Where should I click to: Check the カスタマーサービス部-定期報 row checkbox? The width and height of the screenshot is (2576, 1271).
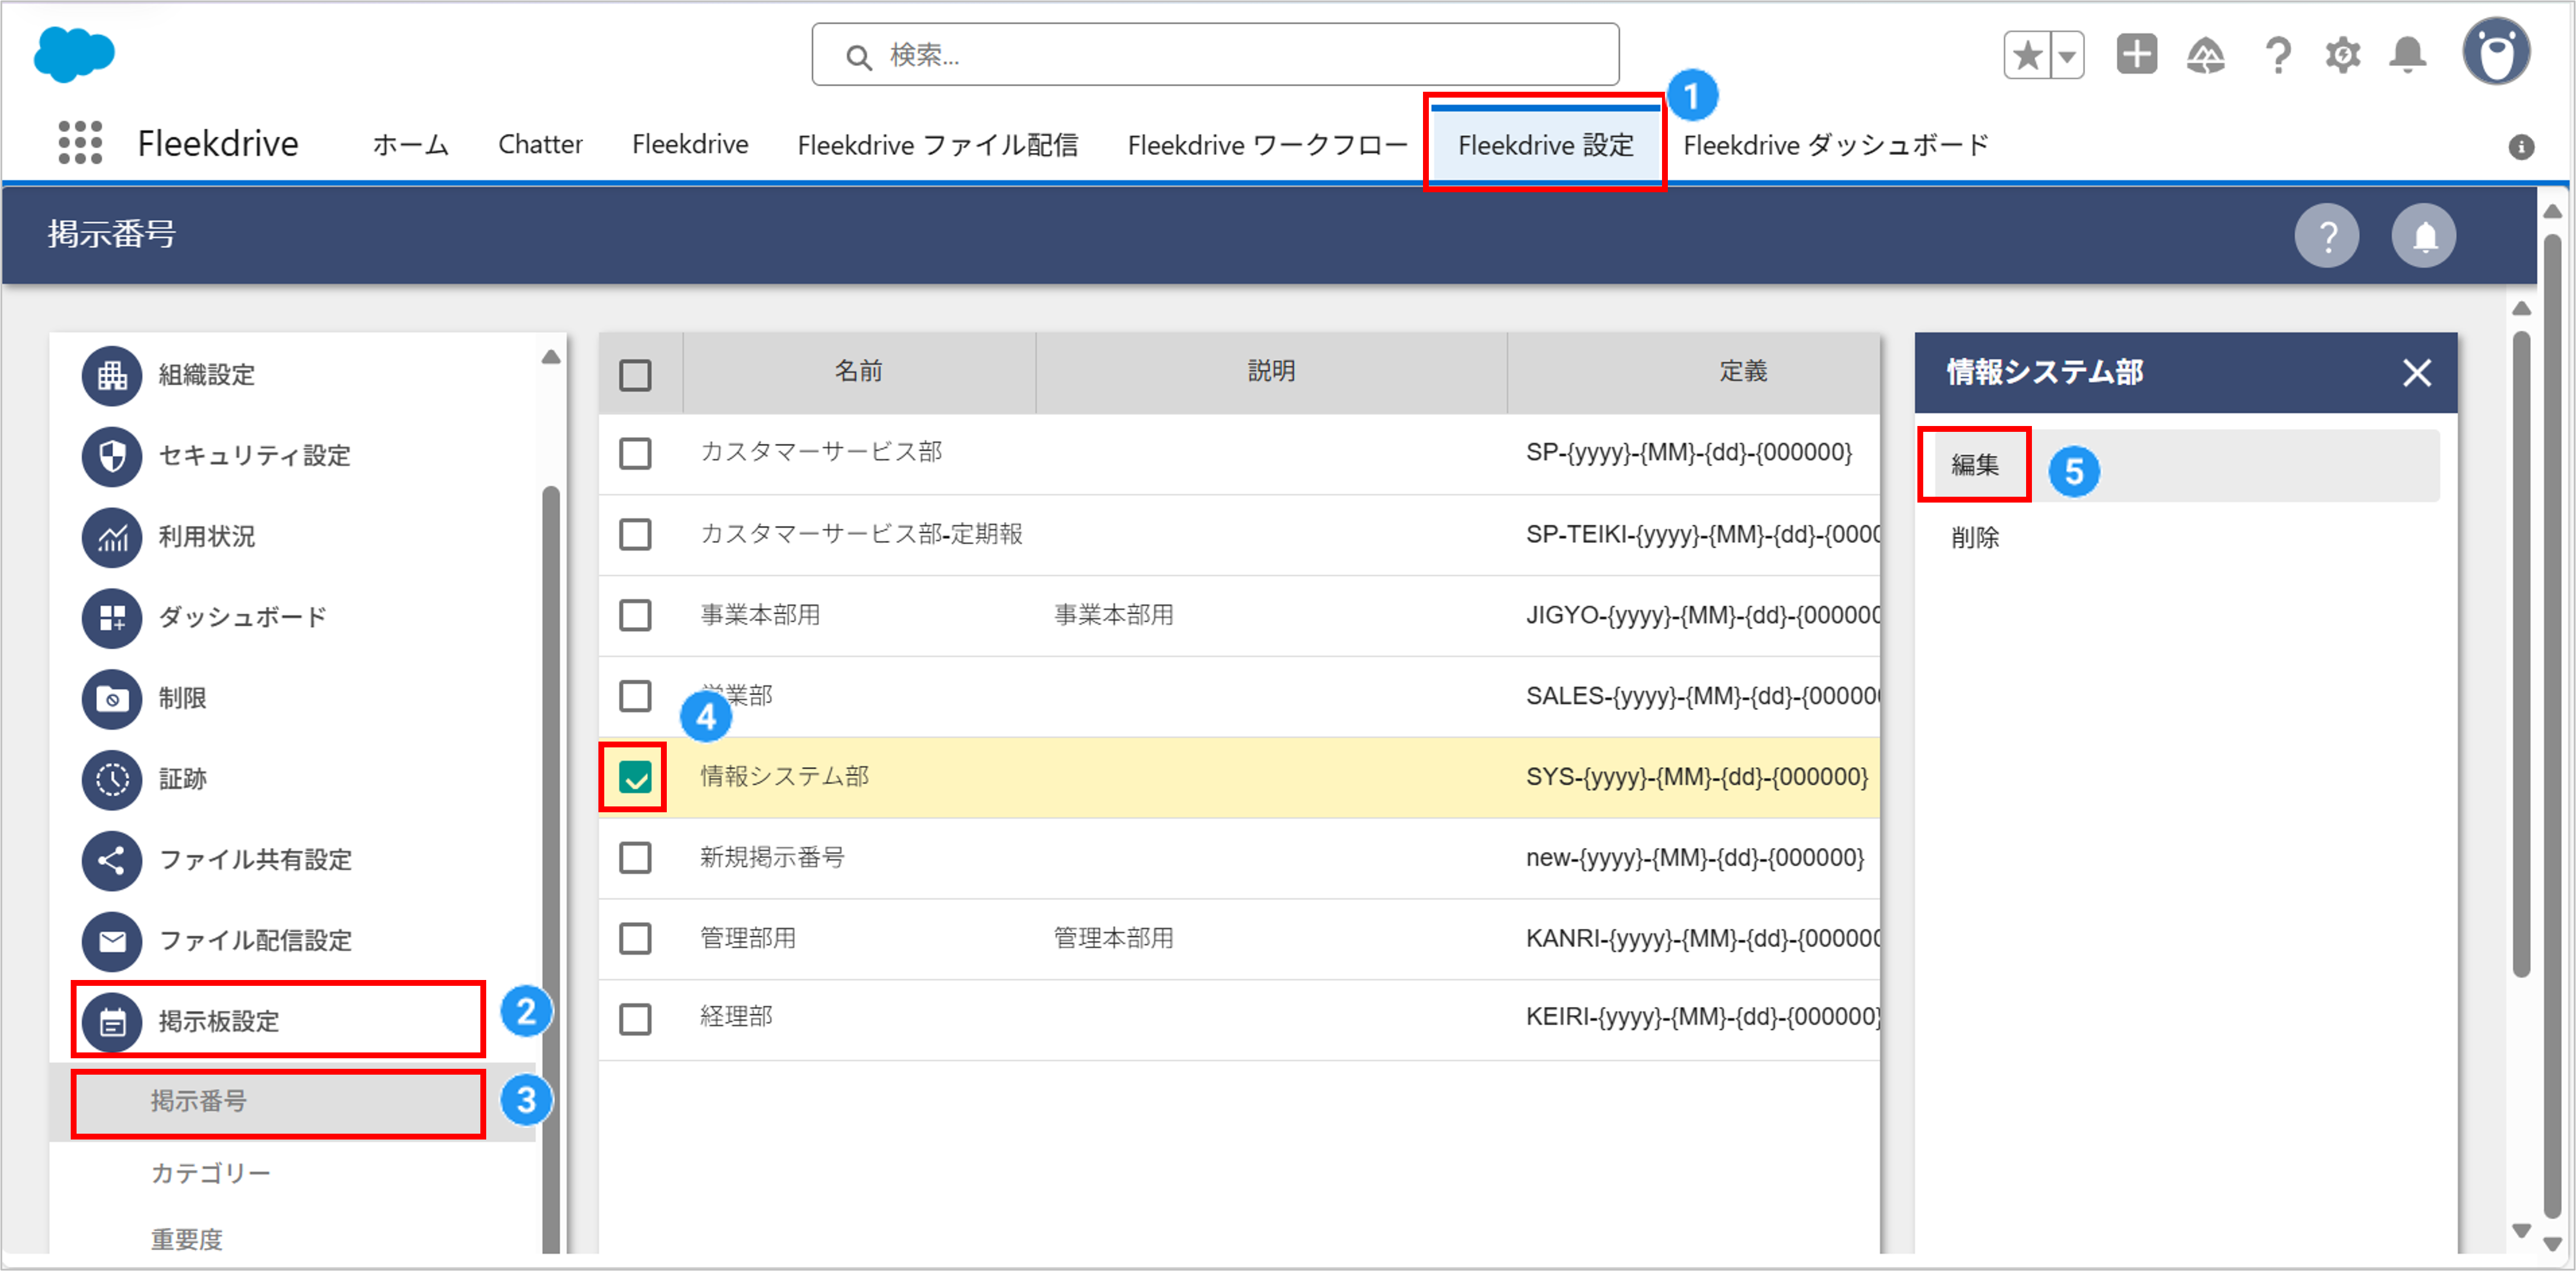coord(635,534)
